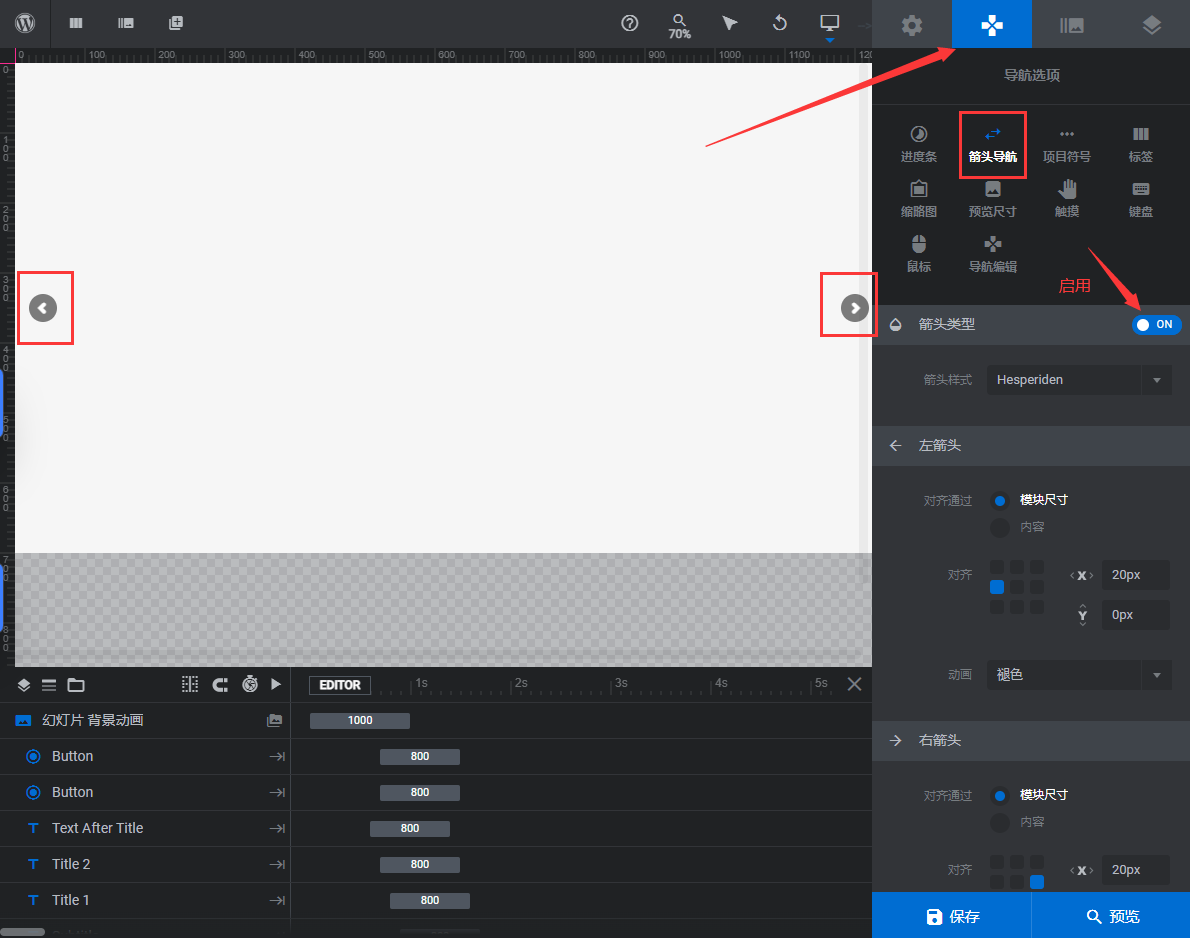
Task: Select the pointer selection tool
Action: click(x=729, y=23)
